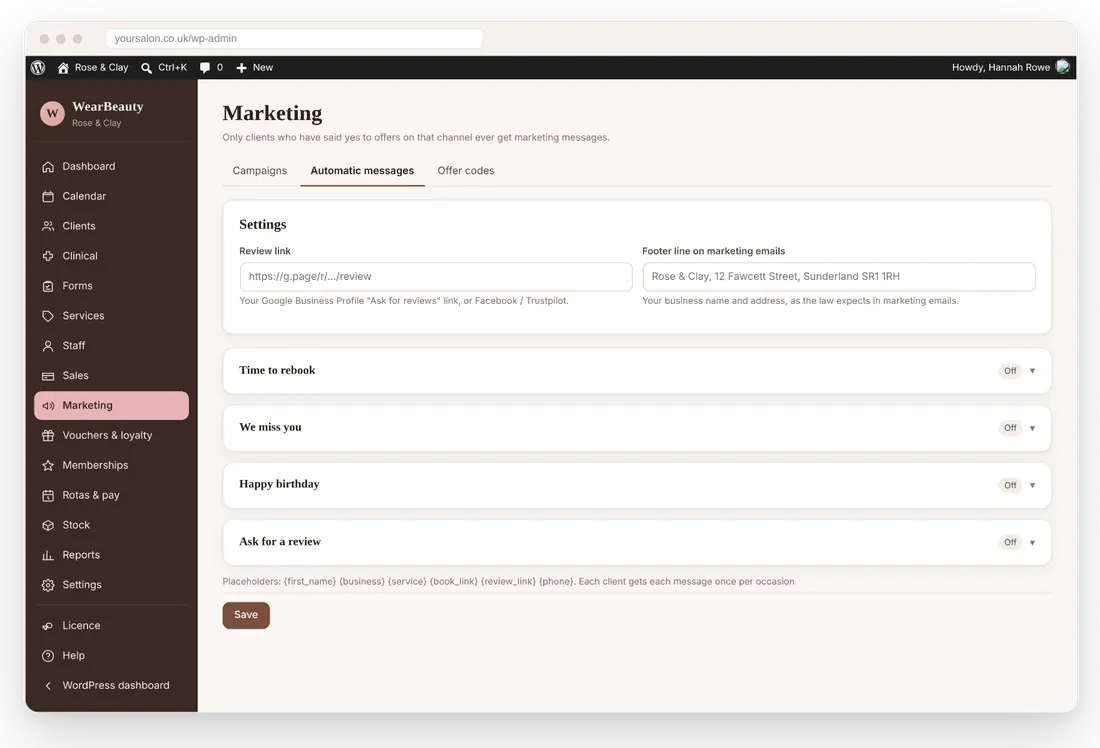Click the Sales card icon
This screenshot has height=748, width=1100.
click(x=48, y=376)
